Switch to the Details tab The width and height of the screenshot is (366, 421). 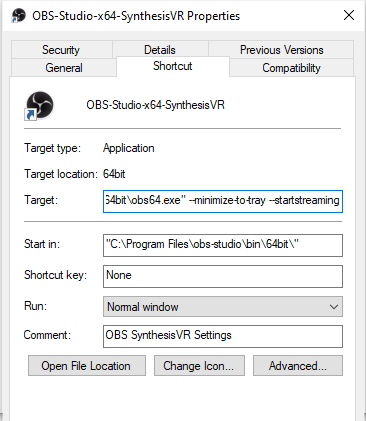pos(160,50)
